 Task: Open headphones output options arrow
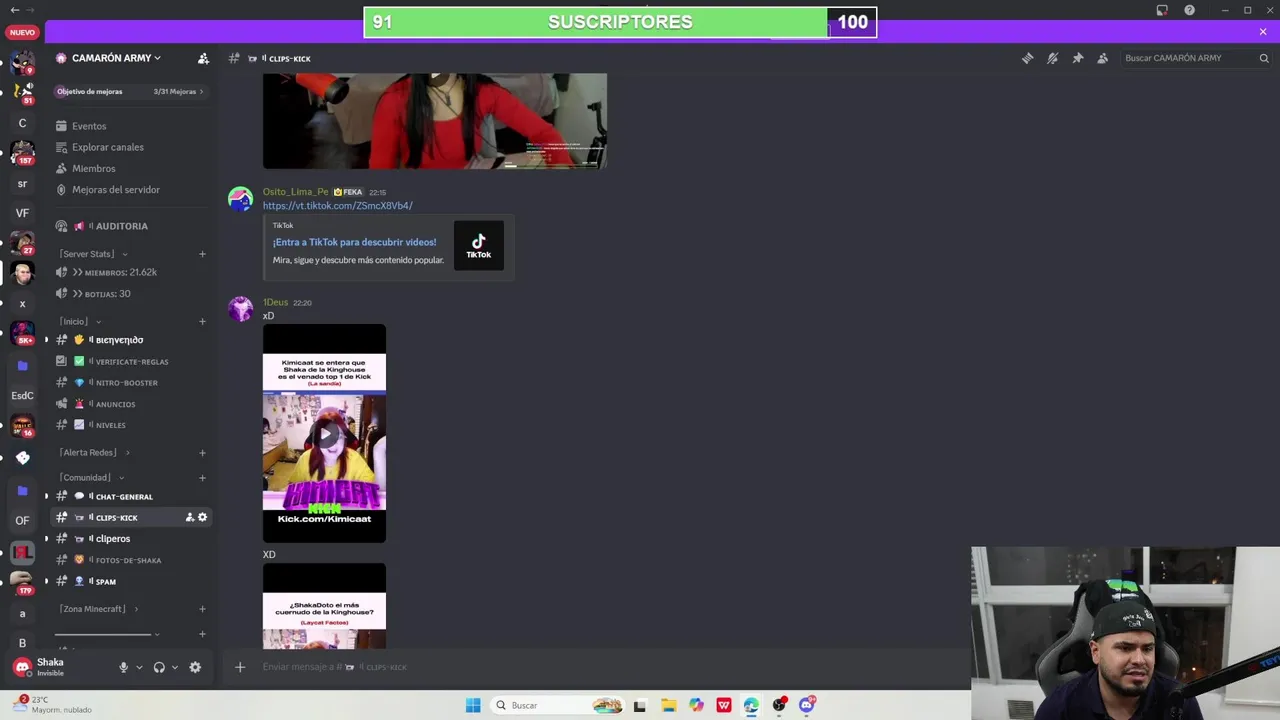pos(174,667)
